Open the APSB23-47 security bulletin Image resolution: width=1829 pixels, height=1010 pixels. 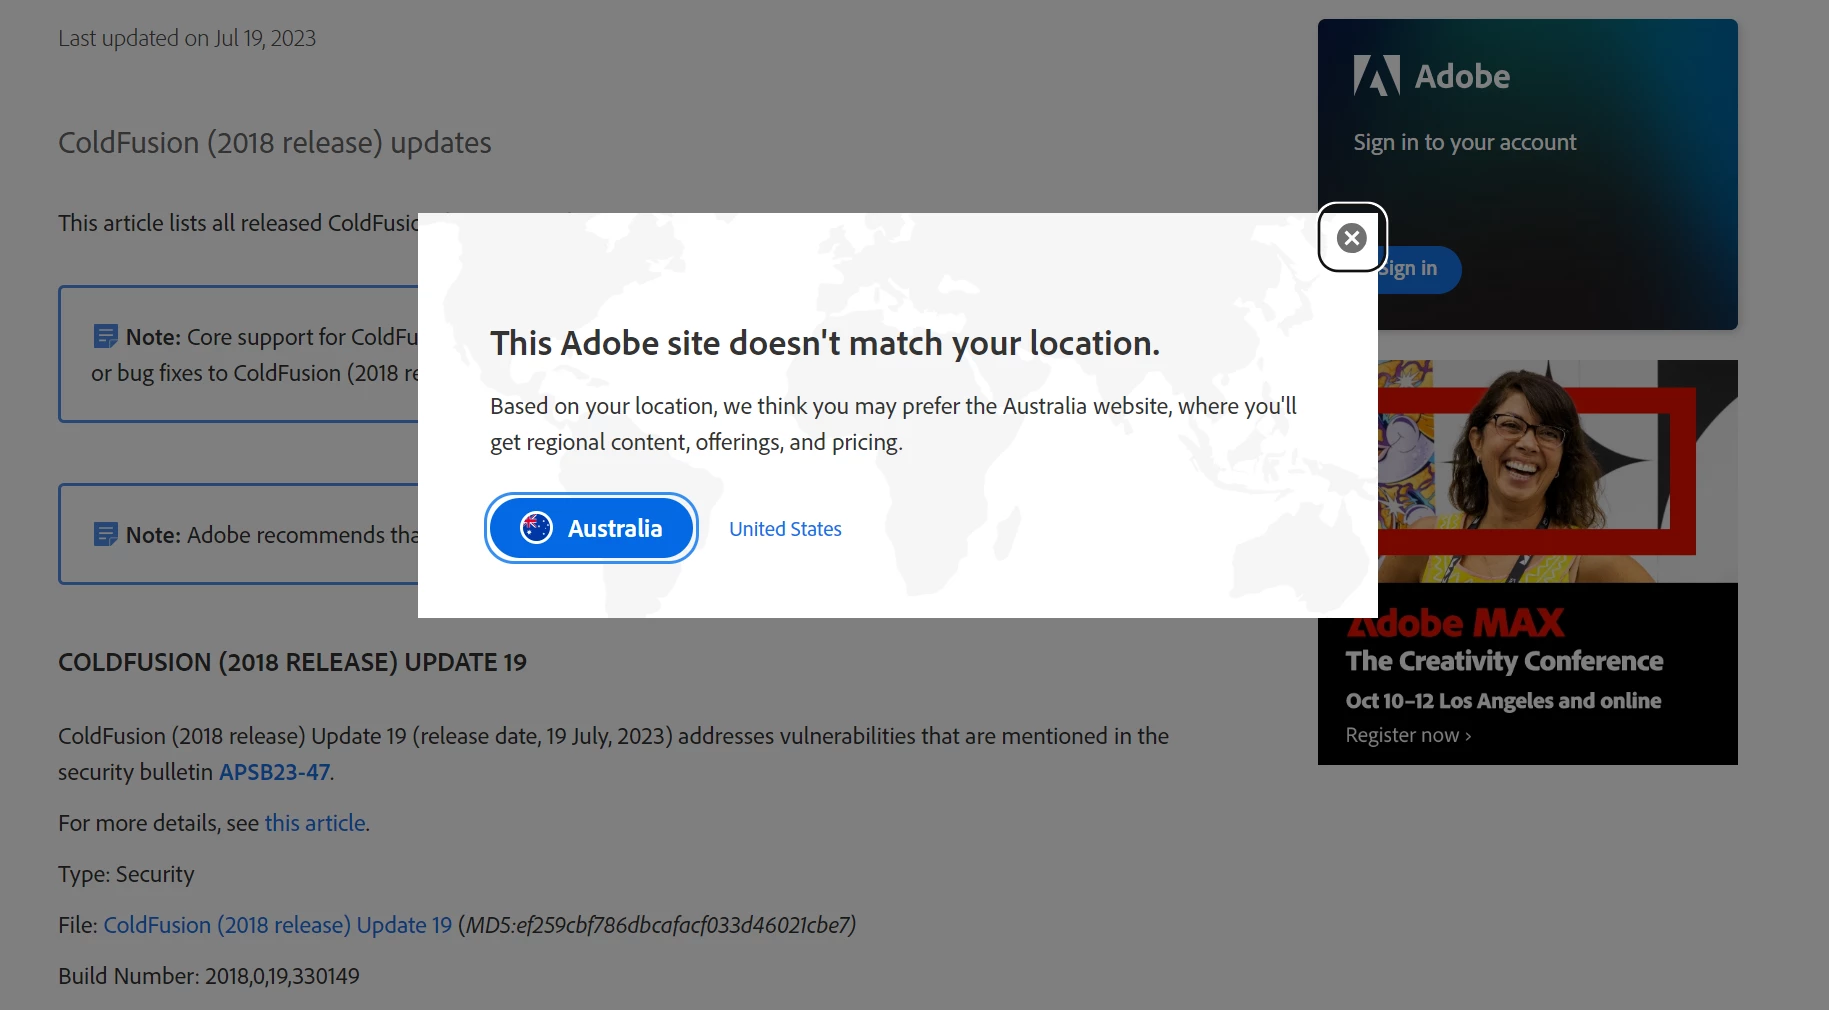(x=274, y=772)
